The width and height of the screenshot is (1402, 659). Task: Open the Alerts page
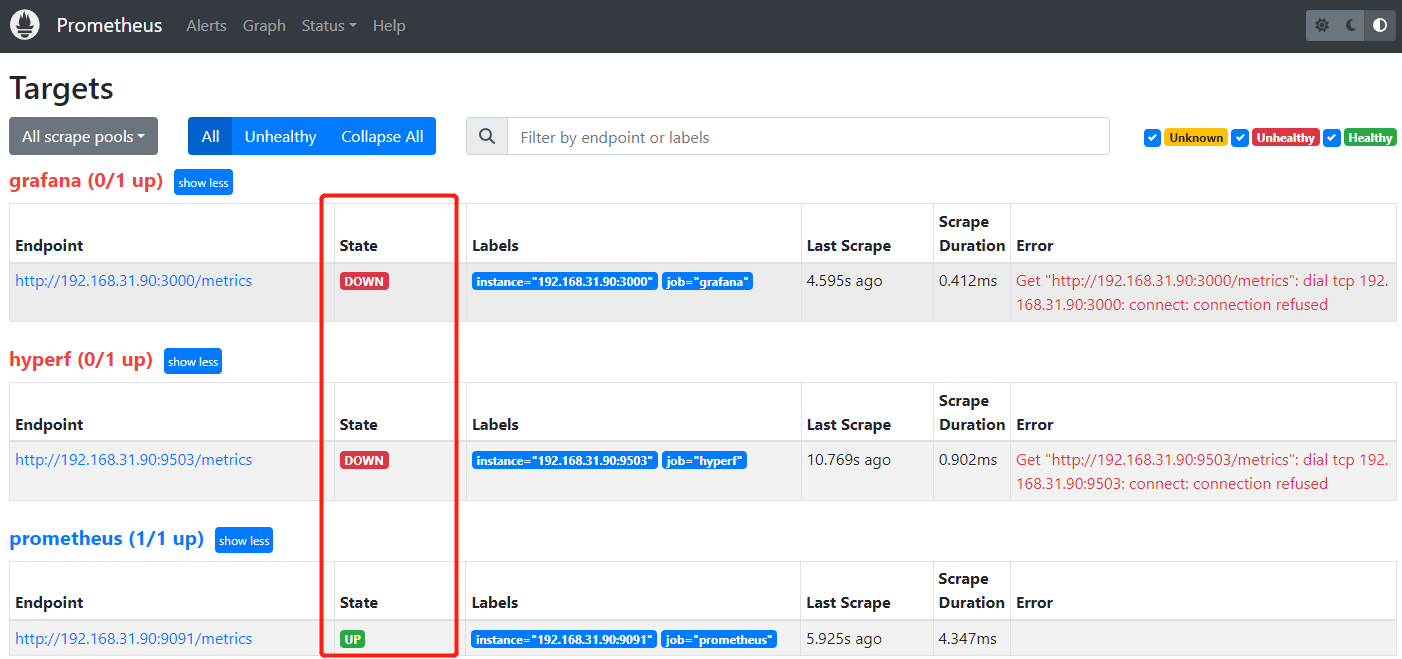206,26
